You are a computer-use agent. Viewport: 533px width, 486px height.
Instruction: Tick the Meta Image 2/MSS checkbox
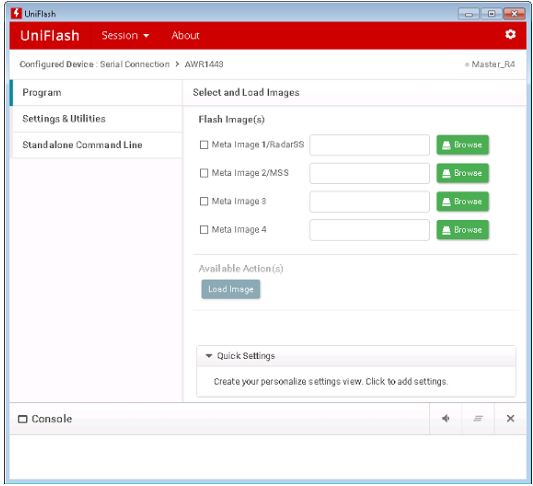[x=204, y=173]
